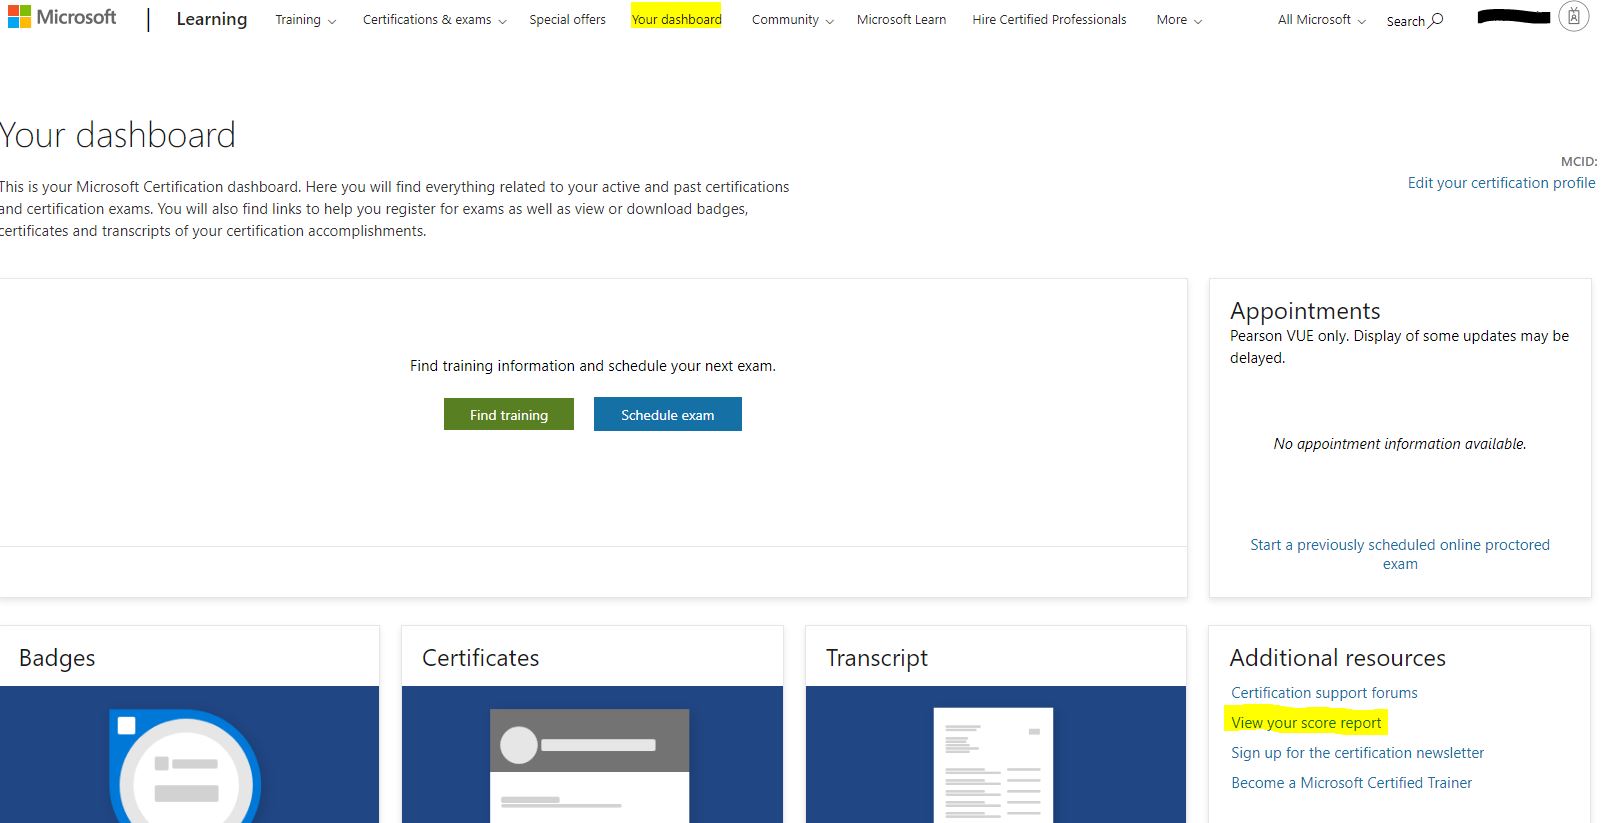Screen dimensions: 1602x823
Task: Open Microsoft Learn link
Action: (x=901, y=20)
